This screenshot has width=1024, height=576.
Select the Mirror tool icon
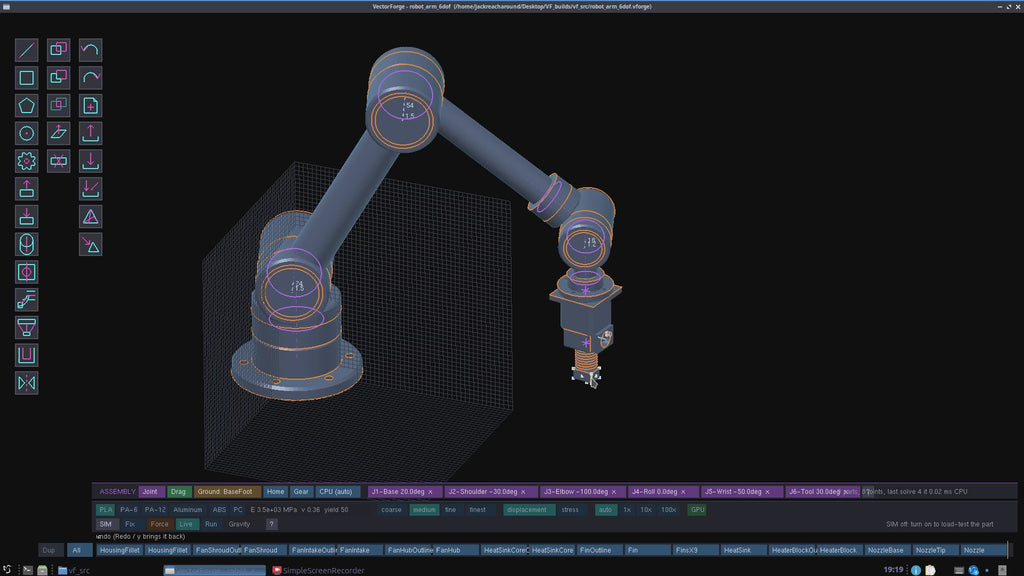click(x=26, y=383)
